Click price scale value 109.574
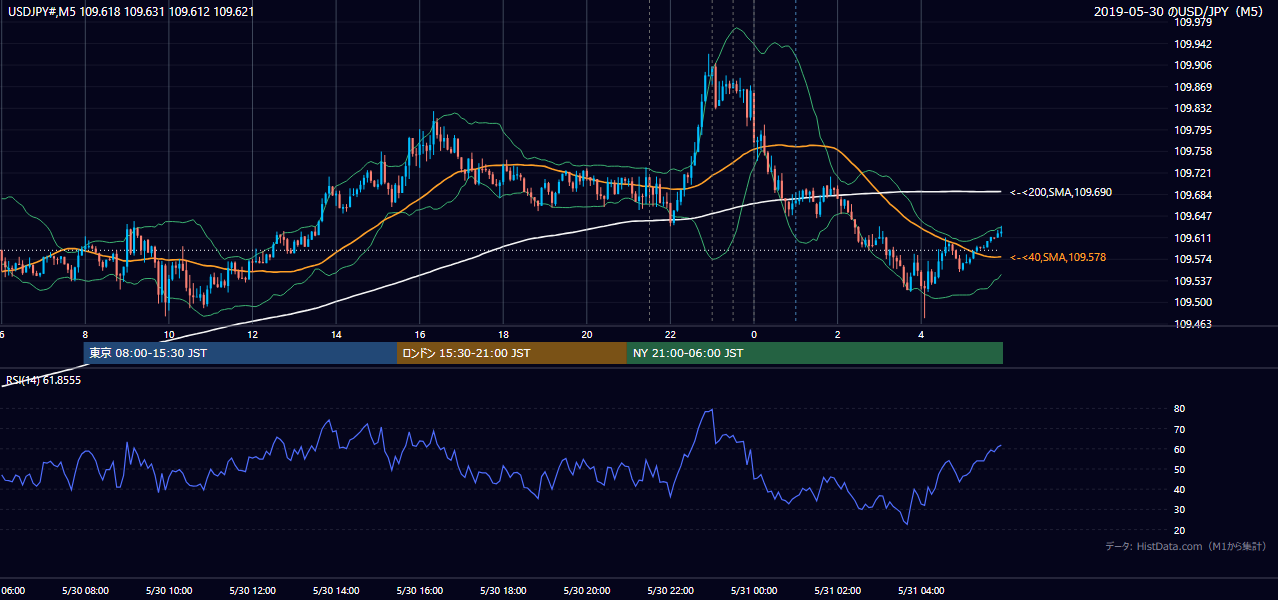Screen dimensions: 1278x600 1193,259
